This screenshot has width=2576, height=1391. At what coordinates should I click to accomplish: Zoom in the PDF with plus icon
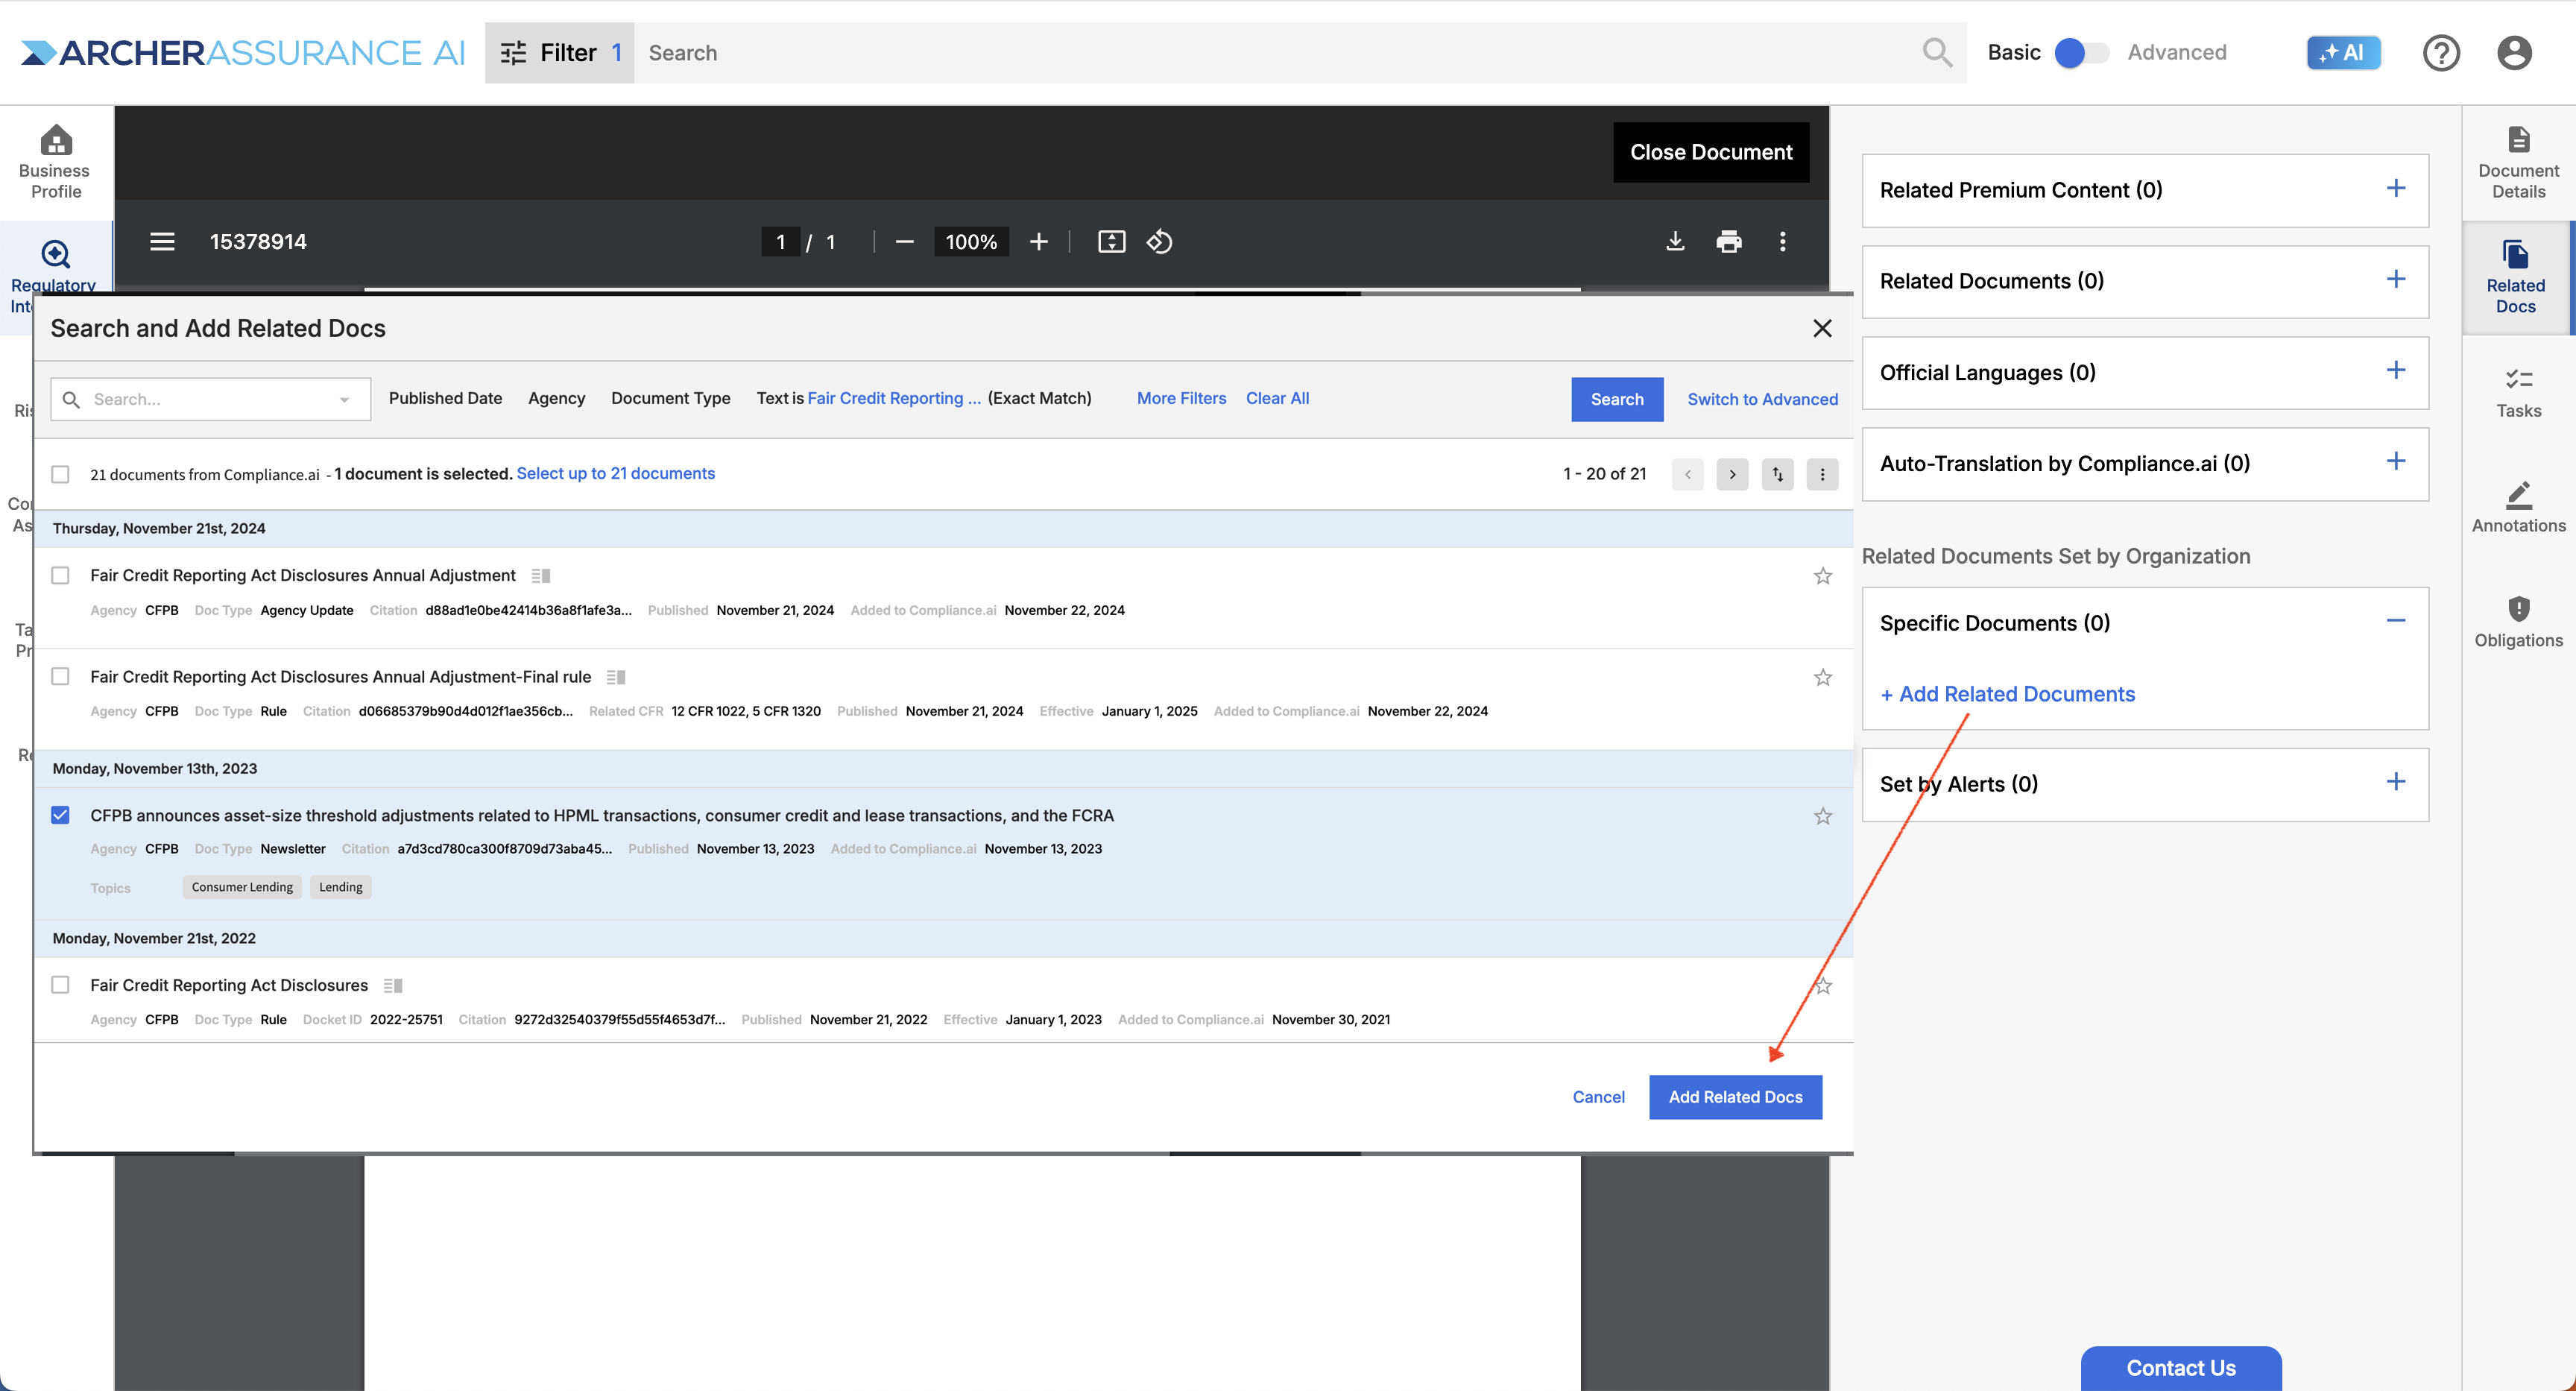tap(1039, 241)
